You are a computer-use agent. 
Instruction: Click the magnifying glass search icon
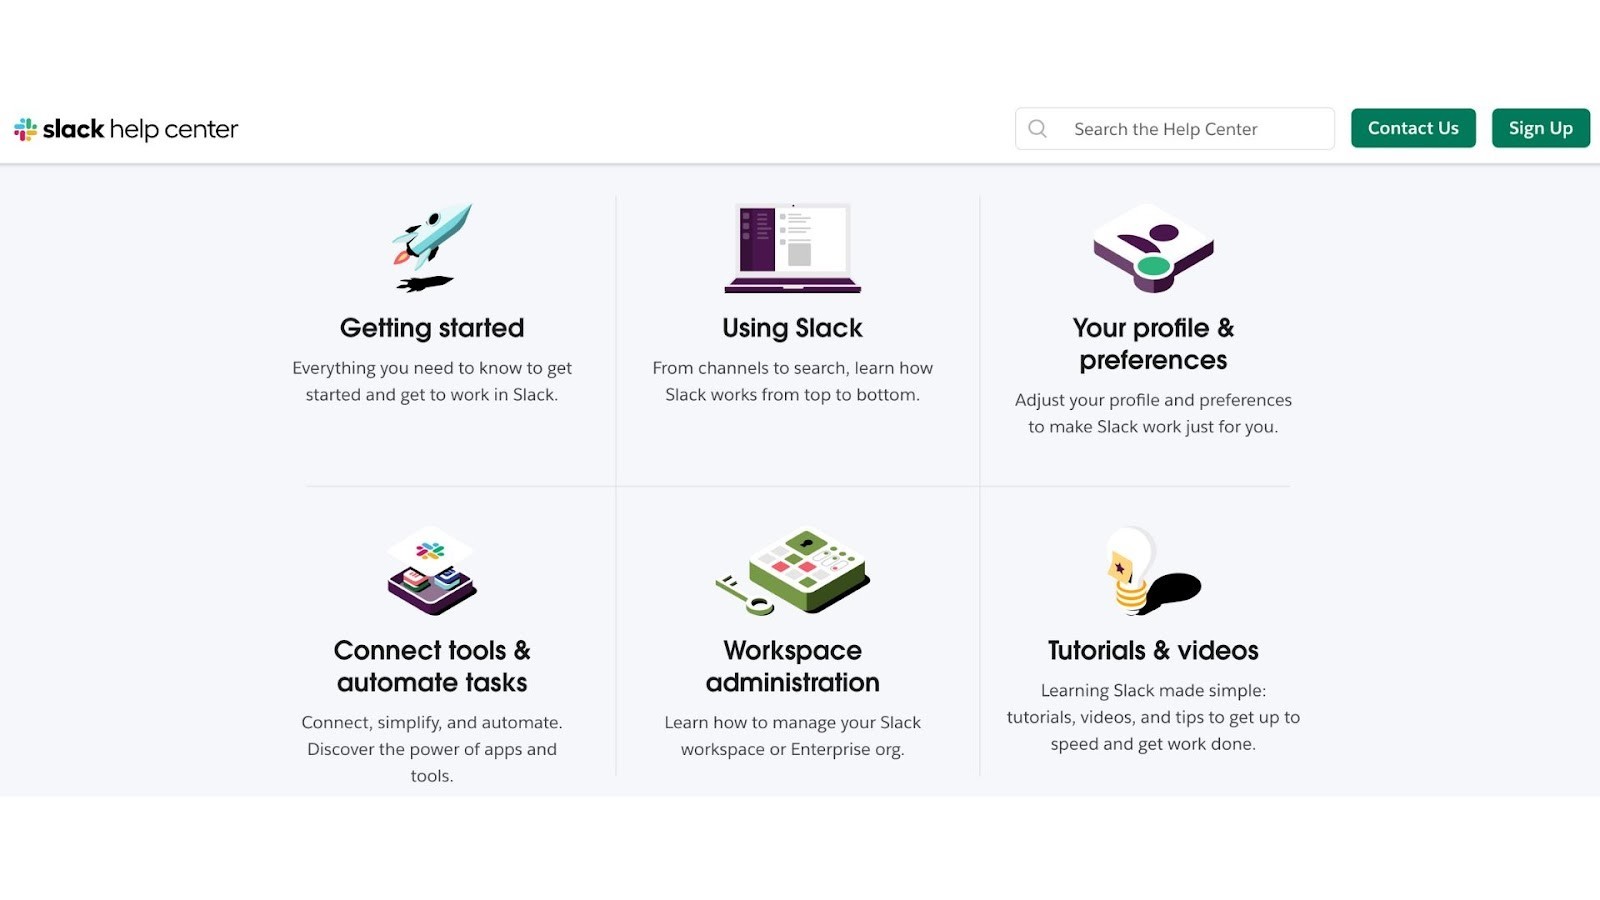[x=1037, y=128]
